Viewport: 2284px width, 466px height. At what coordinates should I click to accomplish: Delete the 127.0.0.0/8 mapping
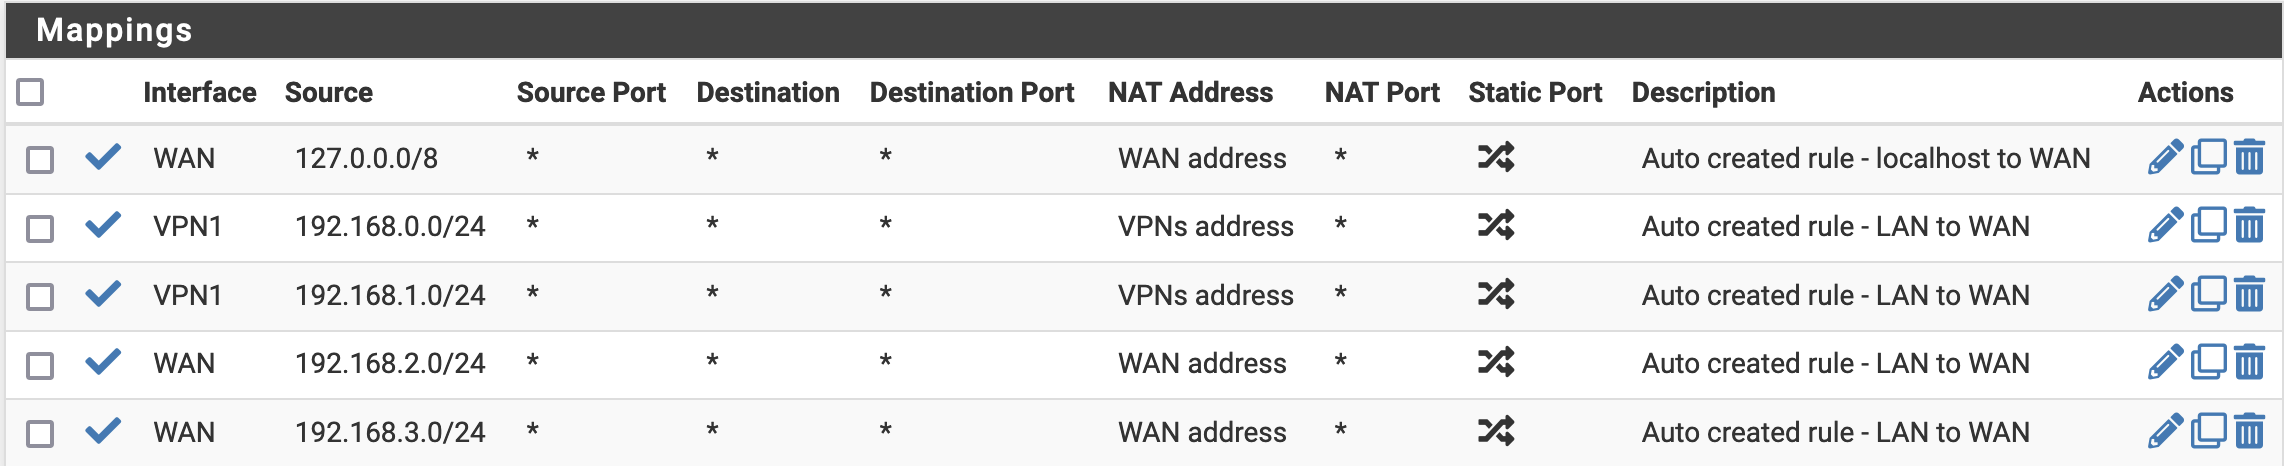(2249, 157)
